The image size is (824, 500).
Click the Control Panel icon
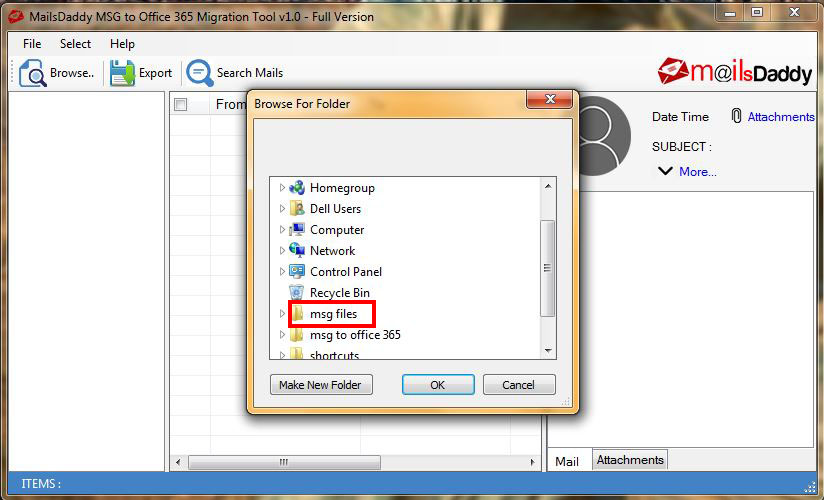[x=296, y=272]
